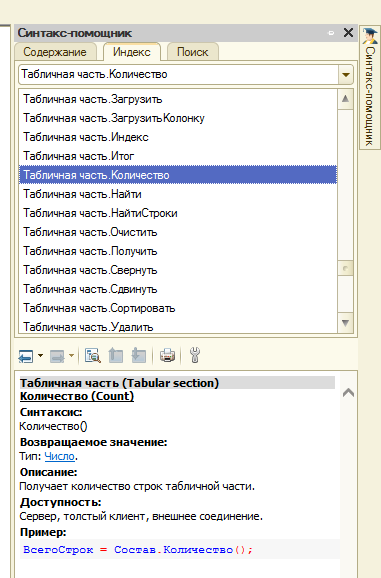Image resolution: width=381 pixels, height=578 pixels.
Task: Switch to the Содержание tab
Action: point(55,52)
